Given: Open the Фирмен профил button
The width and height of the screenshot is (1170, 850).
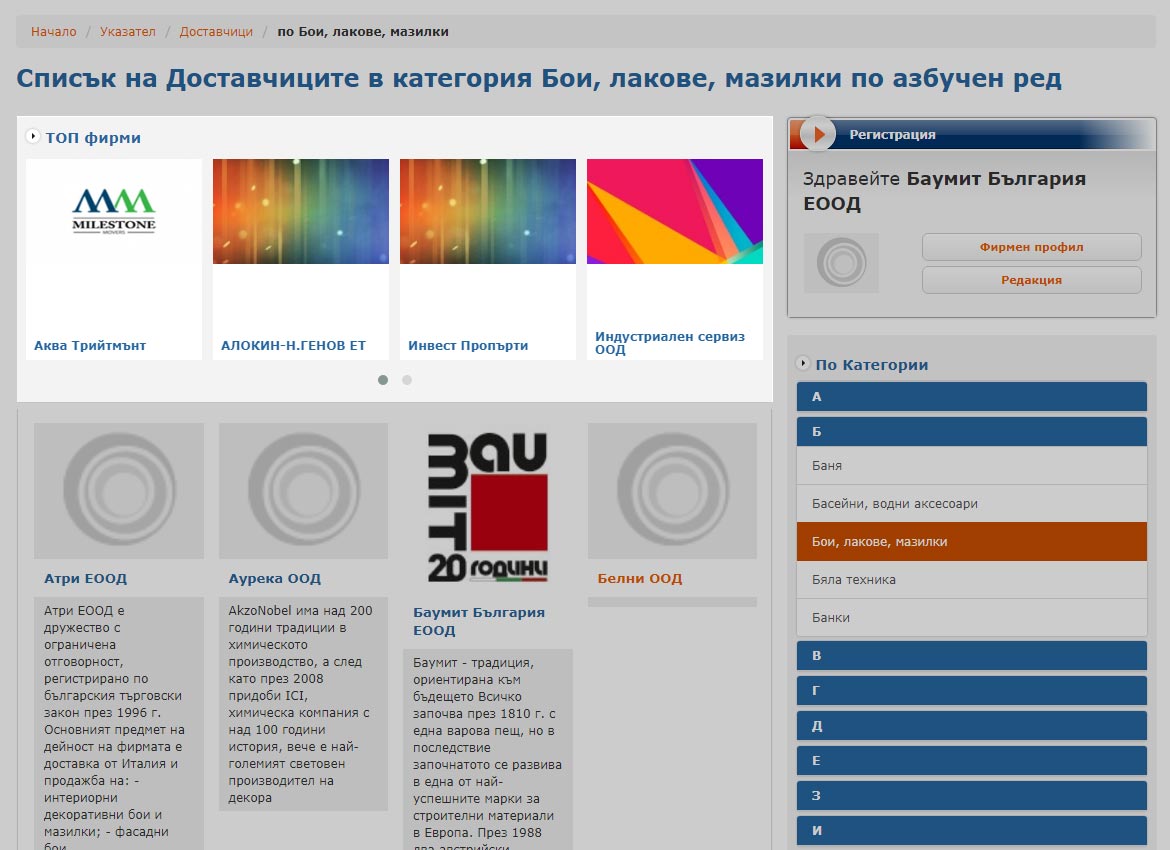Looking at the screenshot, I should click(x=1032, y=247).
